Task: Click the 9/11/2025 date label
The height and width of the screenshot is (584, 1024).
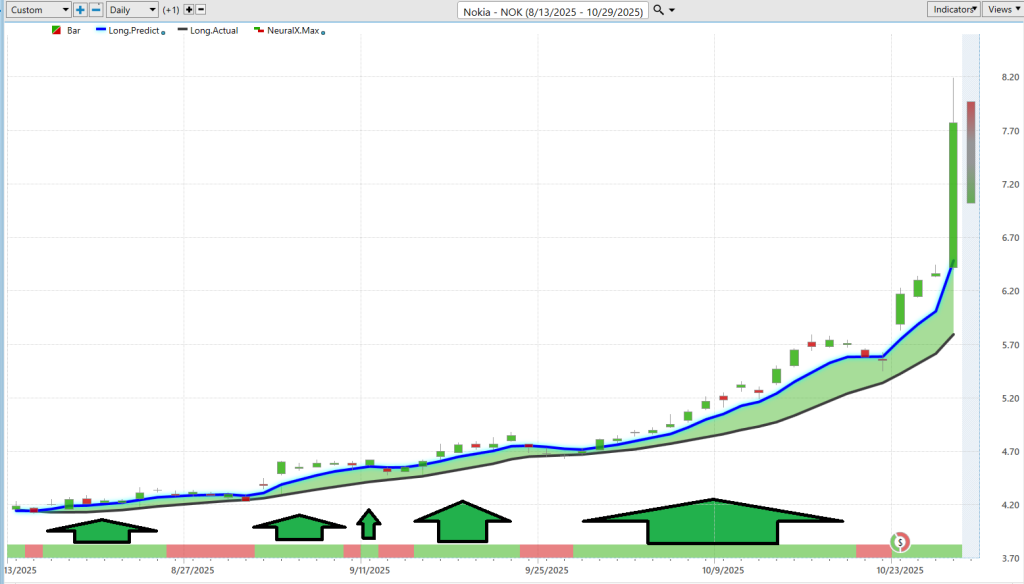Action: click(370, 570)
